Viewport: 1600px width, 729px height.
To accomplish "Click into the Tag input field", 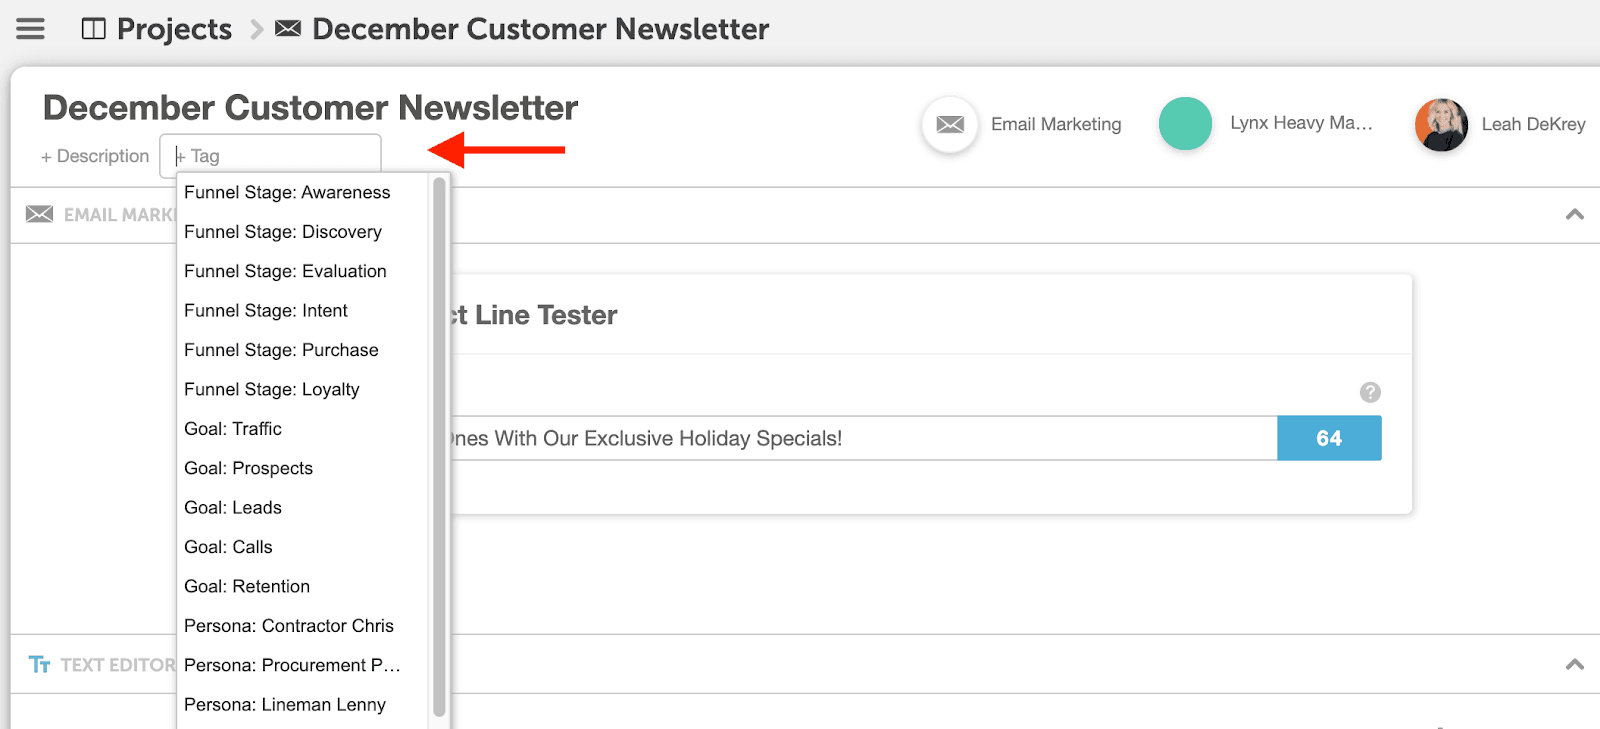I will [270, 156].
